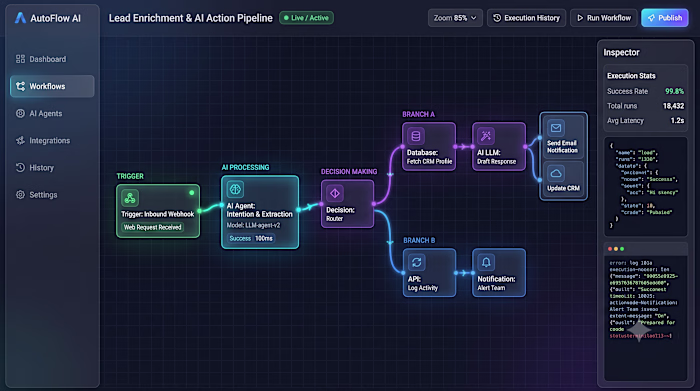This screenshot has width=700, height=391.
Task: Select the Send Email Notification node
Action: [x=563, y=137]
